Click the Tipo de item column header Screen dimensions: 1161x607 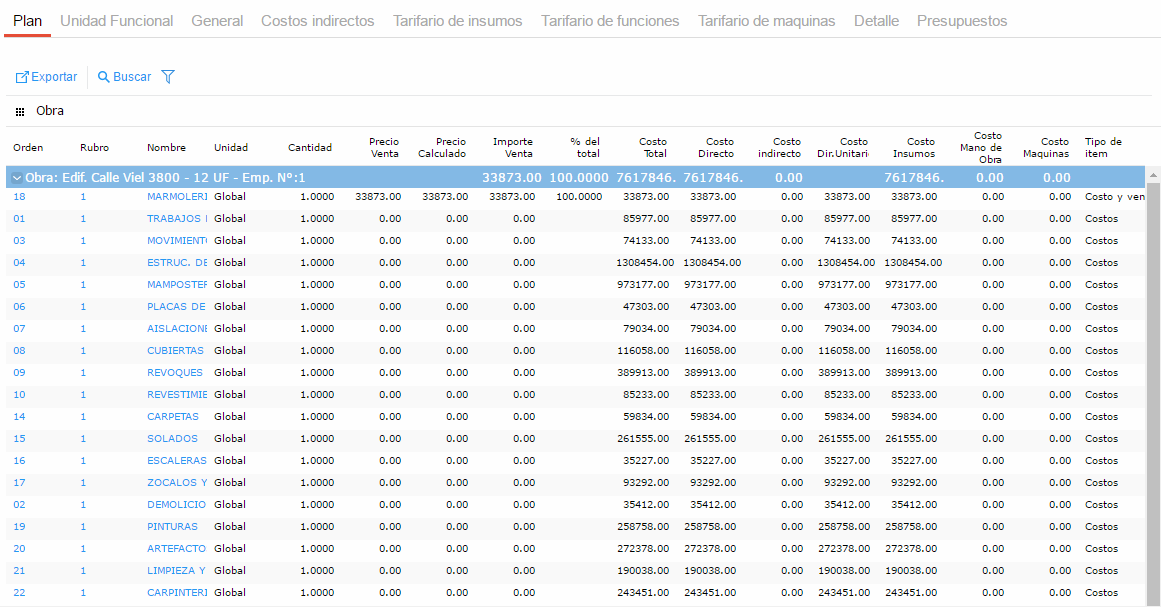[x=1103, y=148]
